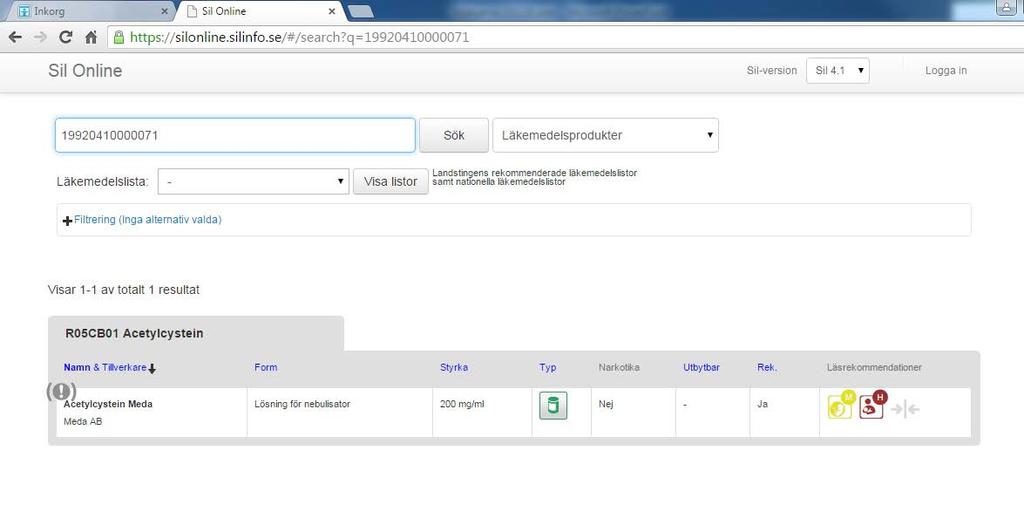Image resolution: width=1024 pixels, height=505 pixels.
Task: Click the Logga in link
Action: tap(946, 71)
